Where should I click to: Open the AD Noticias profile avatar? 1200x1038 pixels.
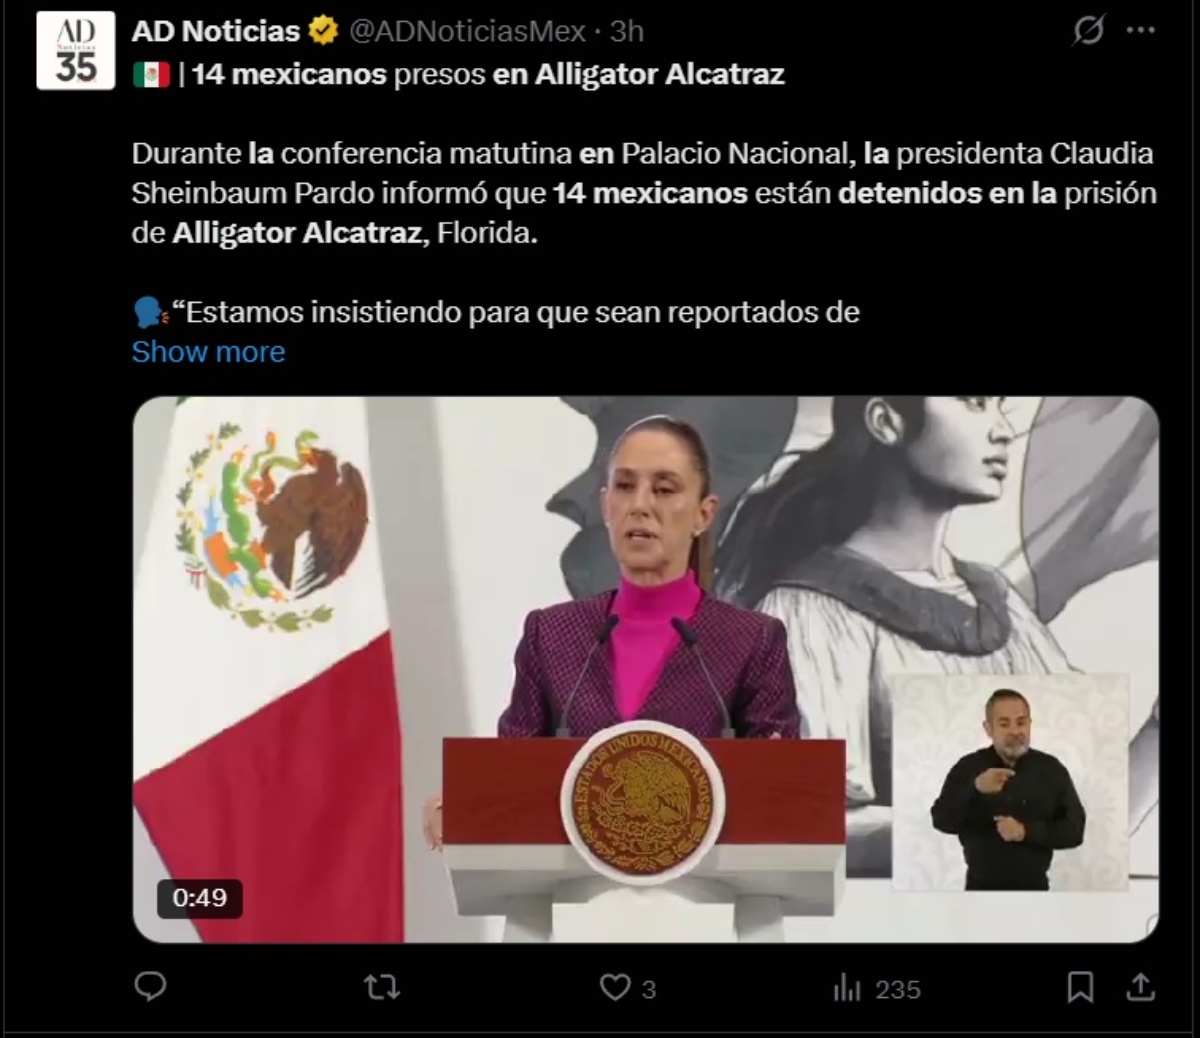pyautogui.click(x=76, y=50)
